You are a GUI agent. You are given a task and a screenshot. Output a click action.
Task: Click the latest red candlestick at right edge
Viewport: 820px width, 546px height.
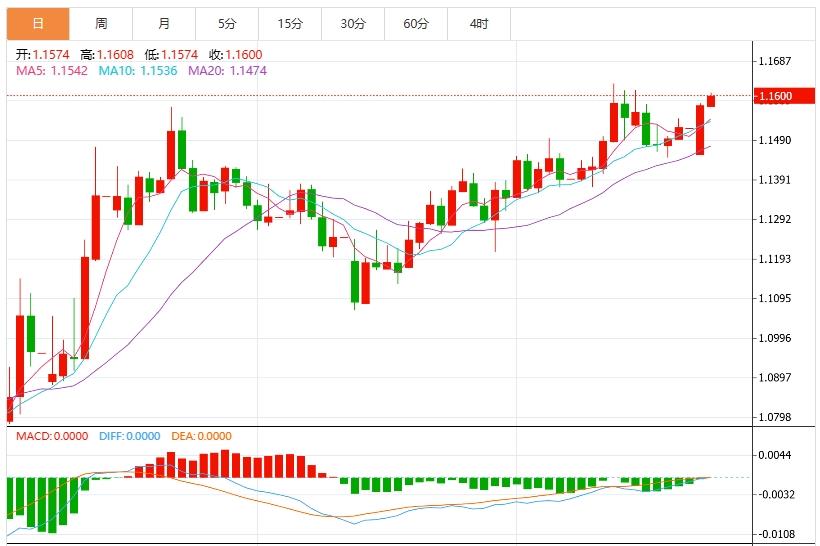[711, 100]
